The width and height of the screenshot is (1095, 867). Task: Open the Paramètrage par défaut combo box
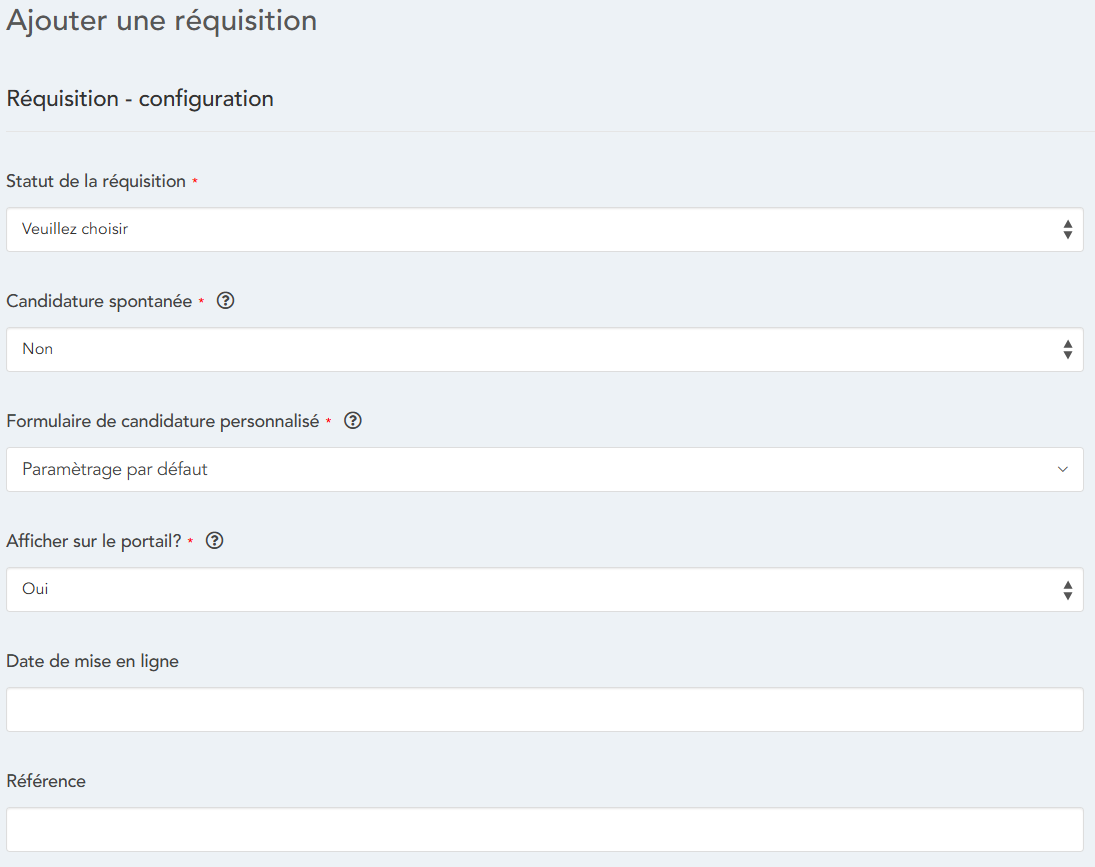[540, 470]
